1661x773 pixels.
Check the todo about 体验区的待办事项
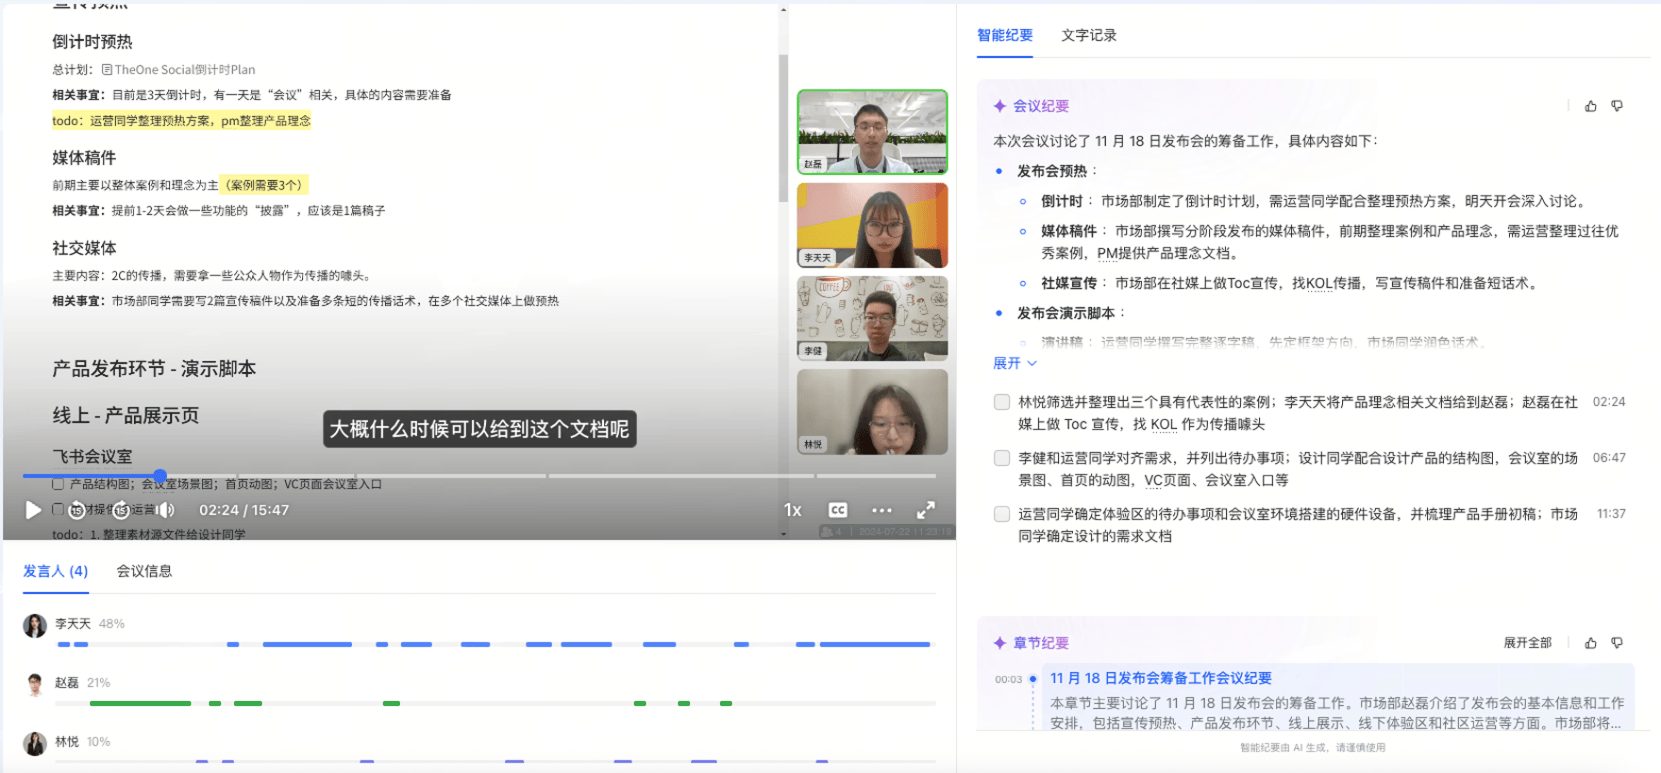[1001, 514]
